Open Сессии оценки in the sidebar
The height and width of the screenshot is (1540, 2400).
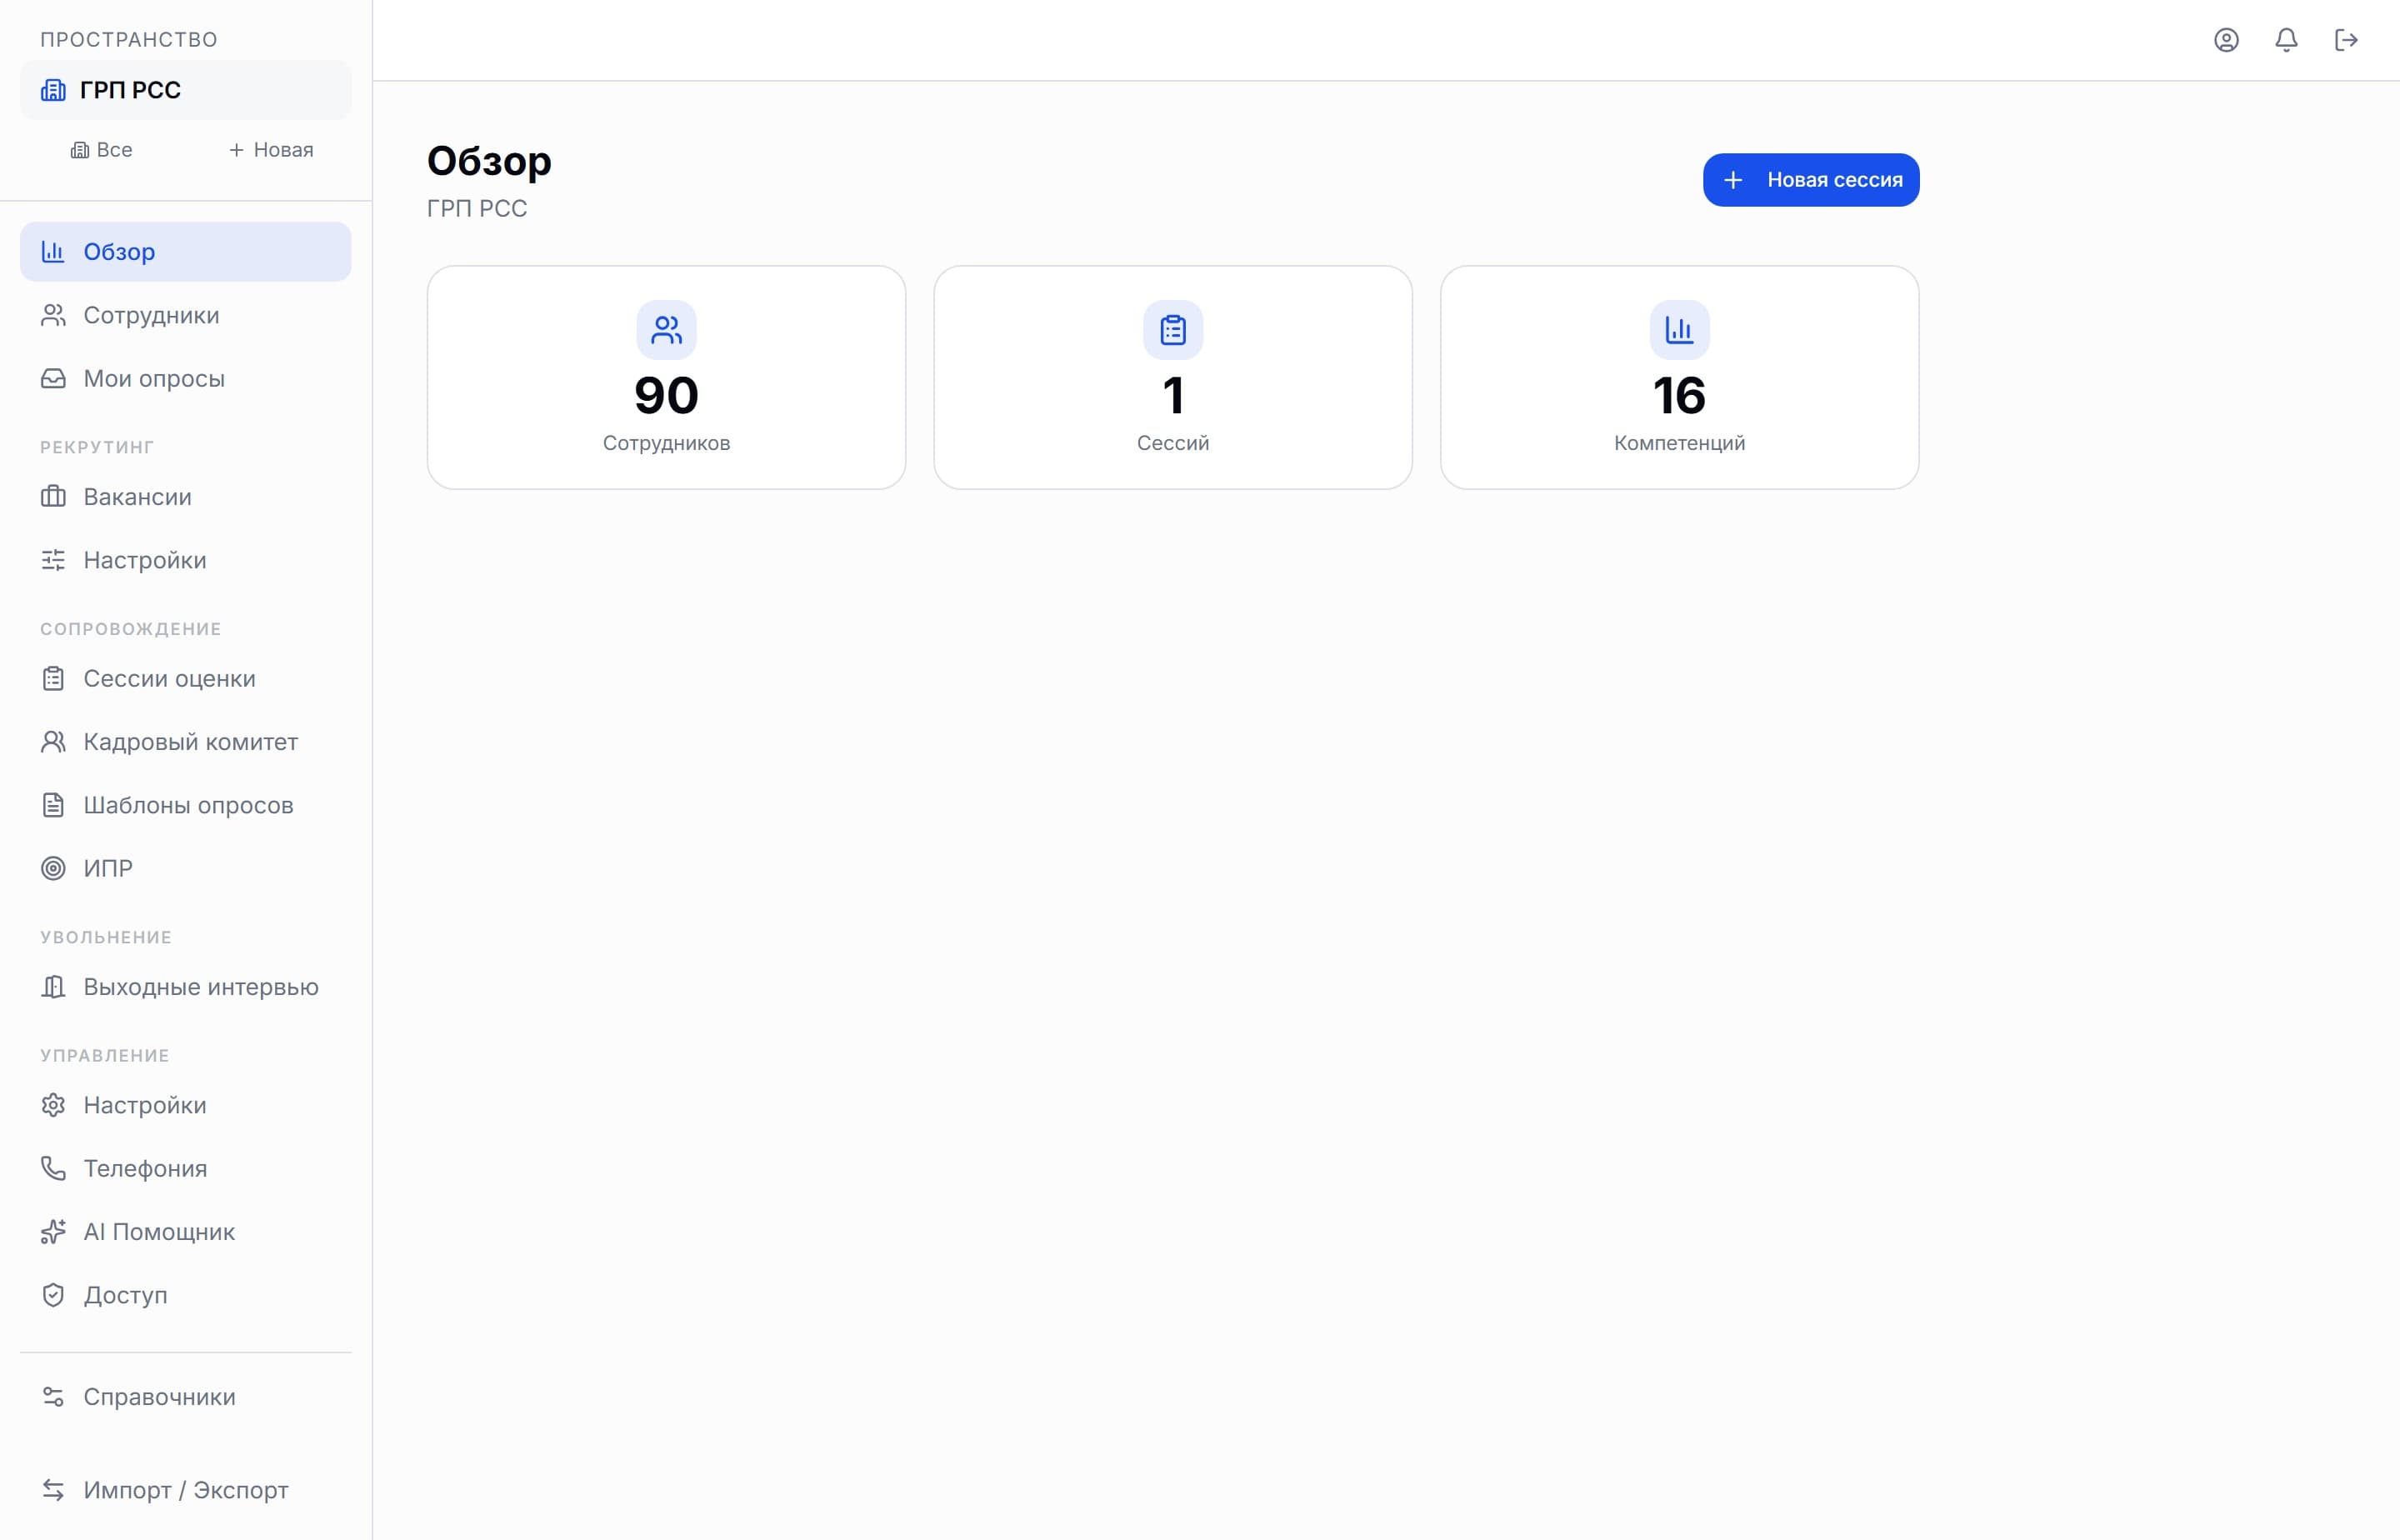click(186, 678)
